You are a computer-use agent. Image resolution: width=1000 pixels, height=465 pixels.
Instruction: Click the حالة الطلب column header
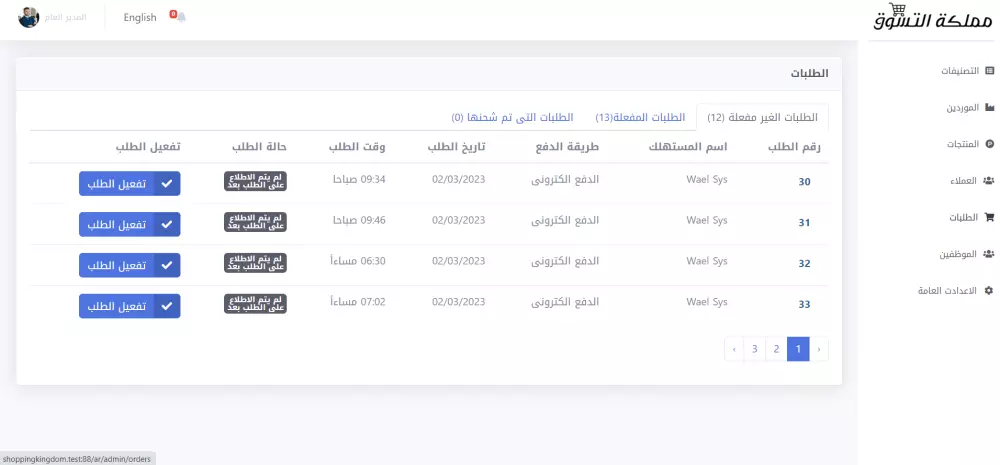click(258, 147)
